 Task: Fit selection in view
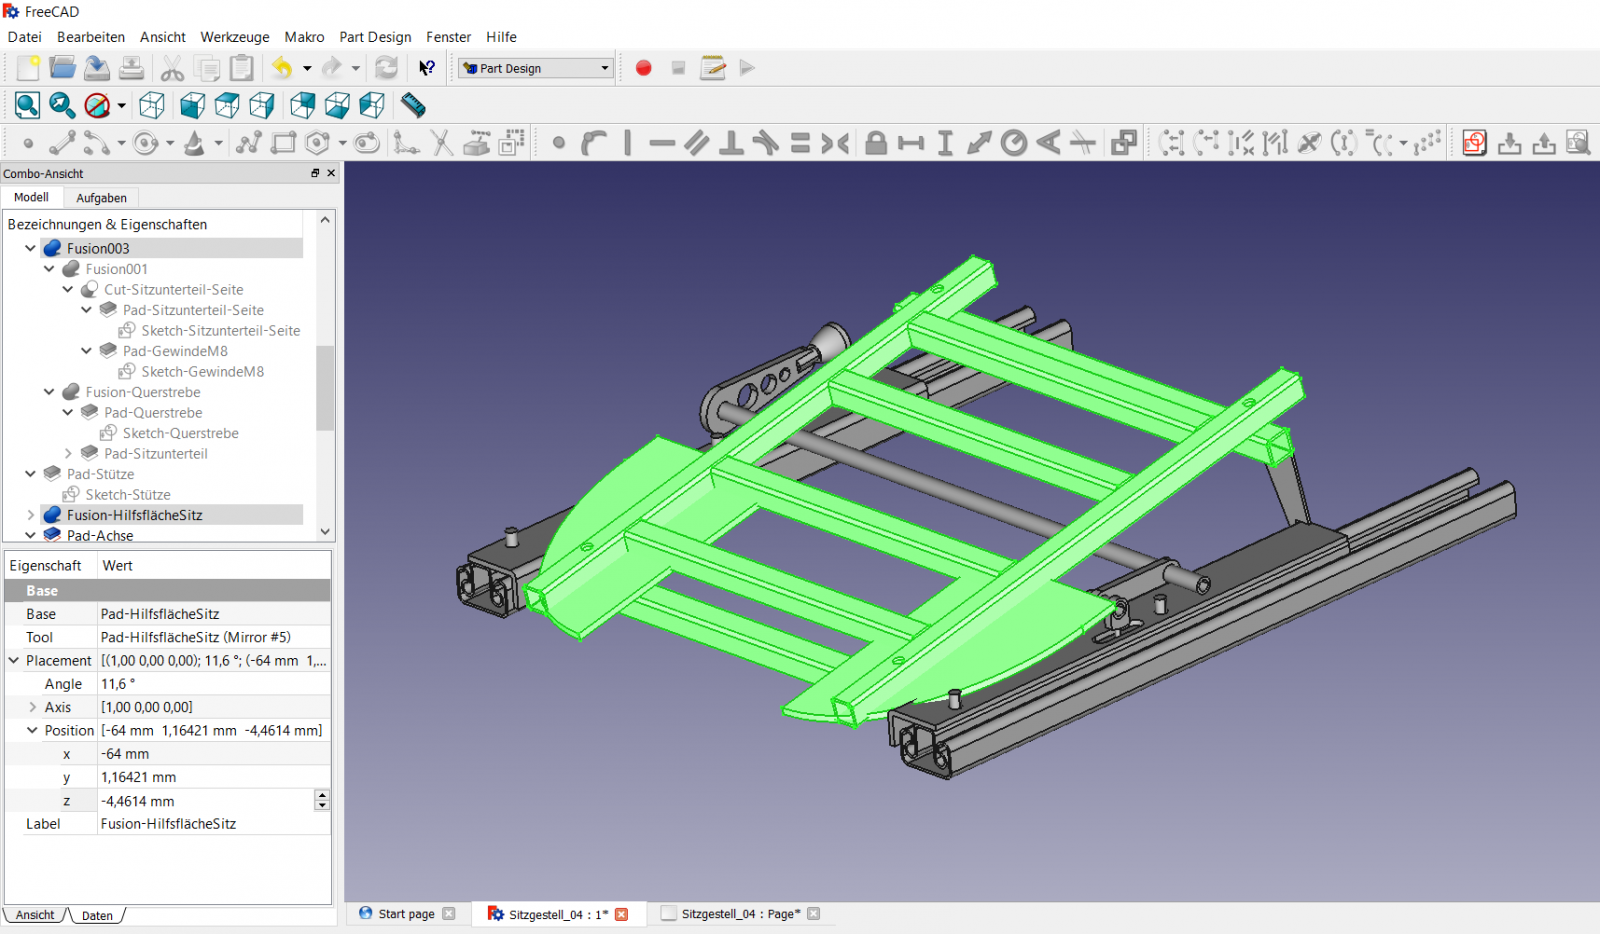click(62, 105)
